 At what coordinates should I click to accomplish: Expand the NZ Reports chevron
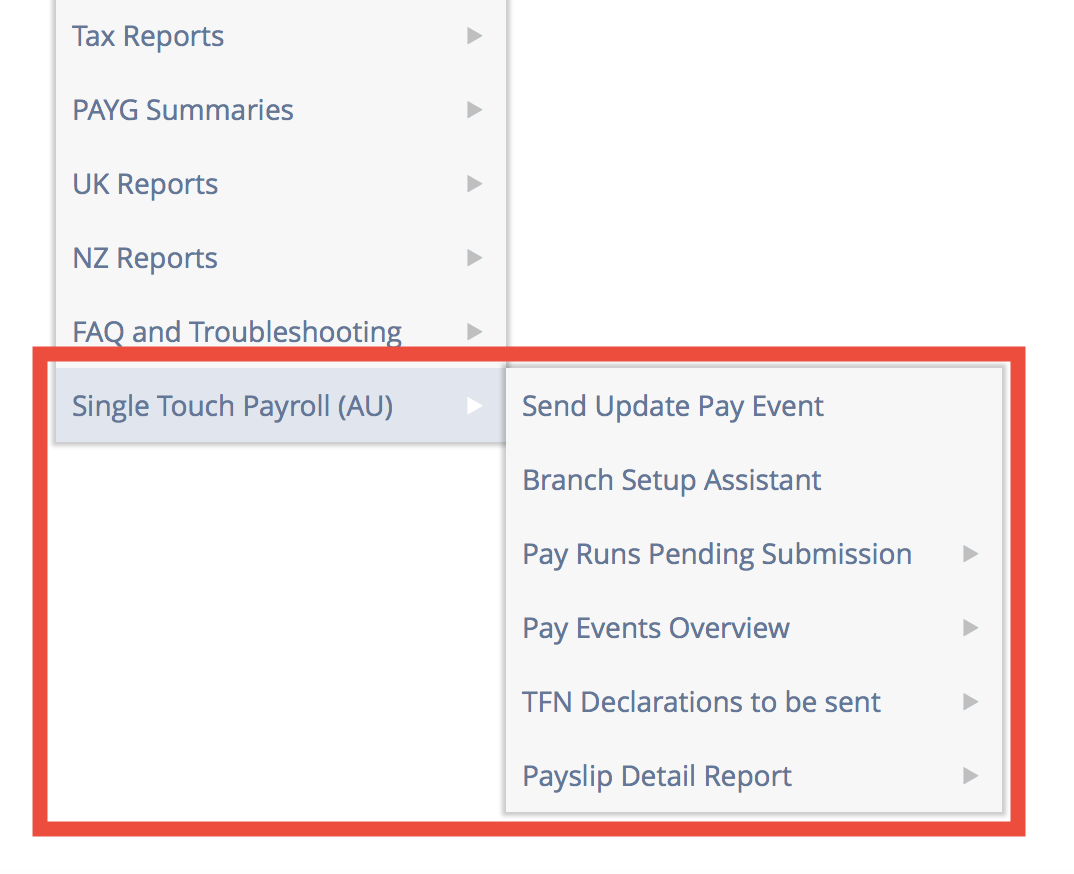pyautogui.click(x=474, y=258)
